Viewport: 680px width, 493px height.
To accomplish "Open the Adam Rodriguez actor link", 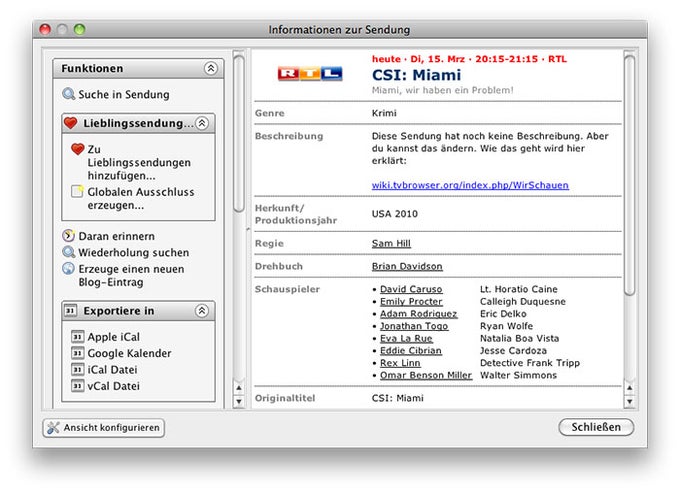I will (x=418, y=313).
